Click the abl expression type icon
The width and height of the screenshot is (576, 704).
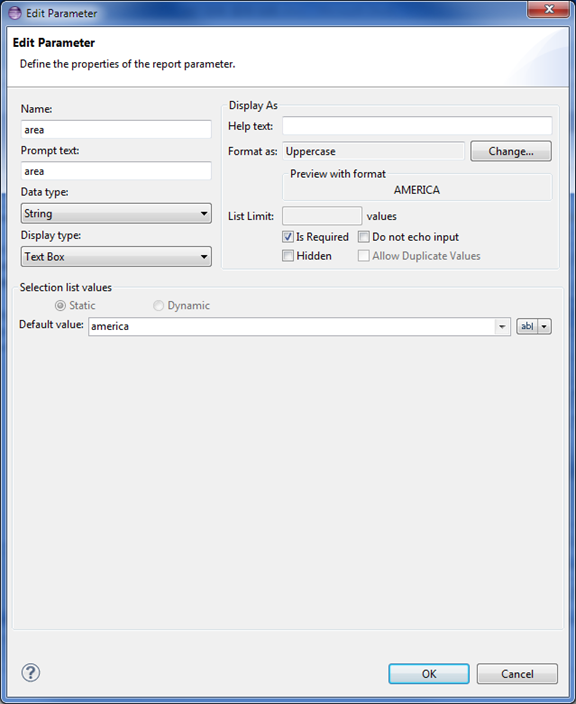(527, 326)
